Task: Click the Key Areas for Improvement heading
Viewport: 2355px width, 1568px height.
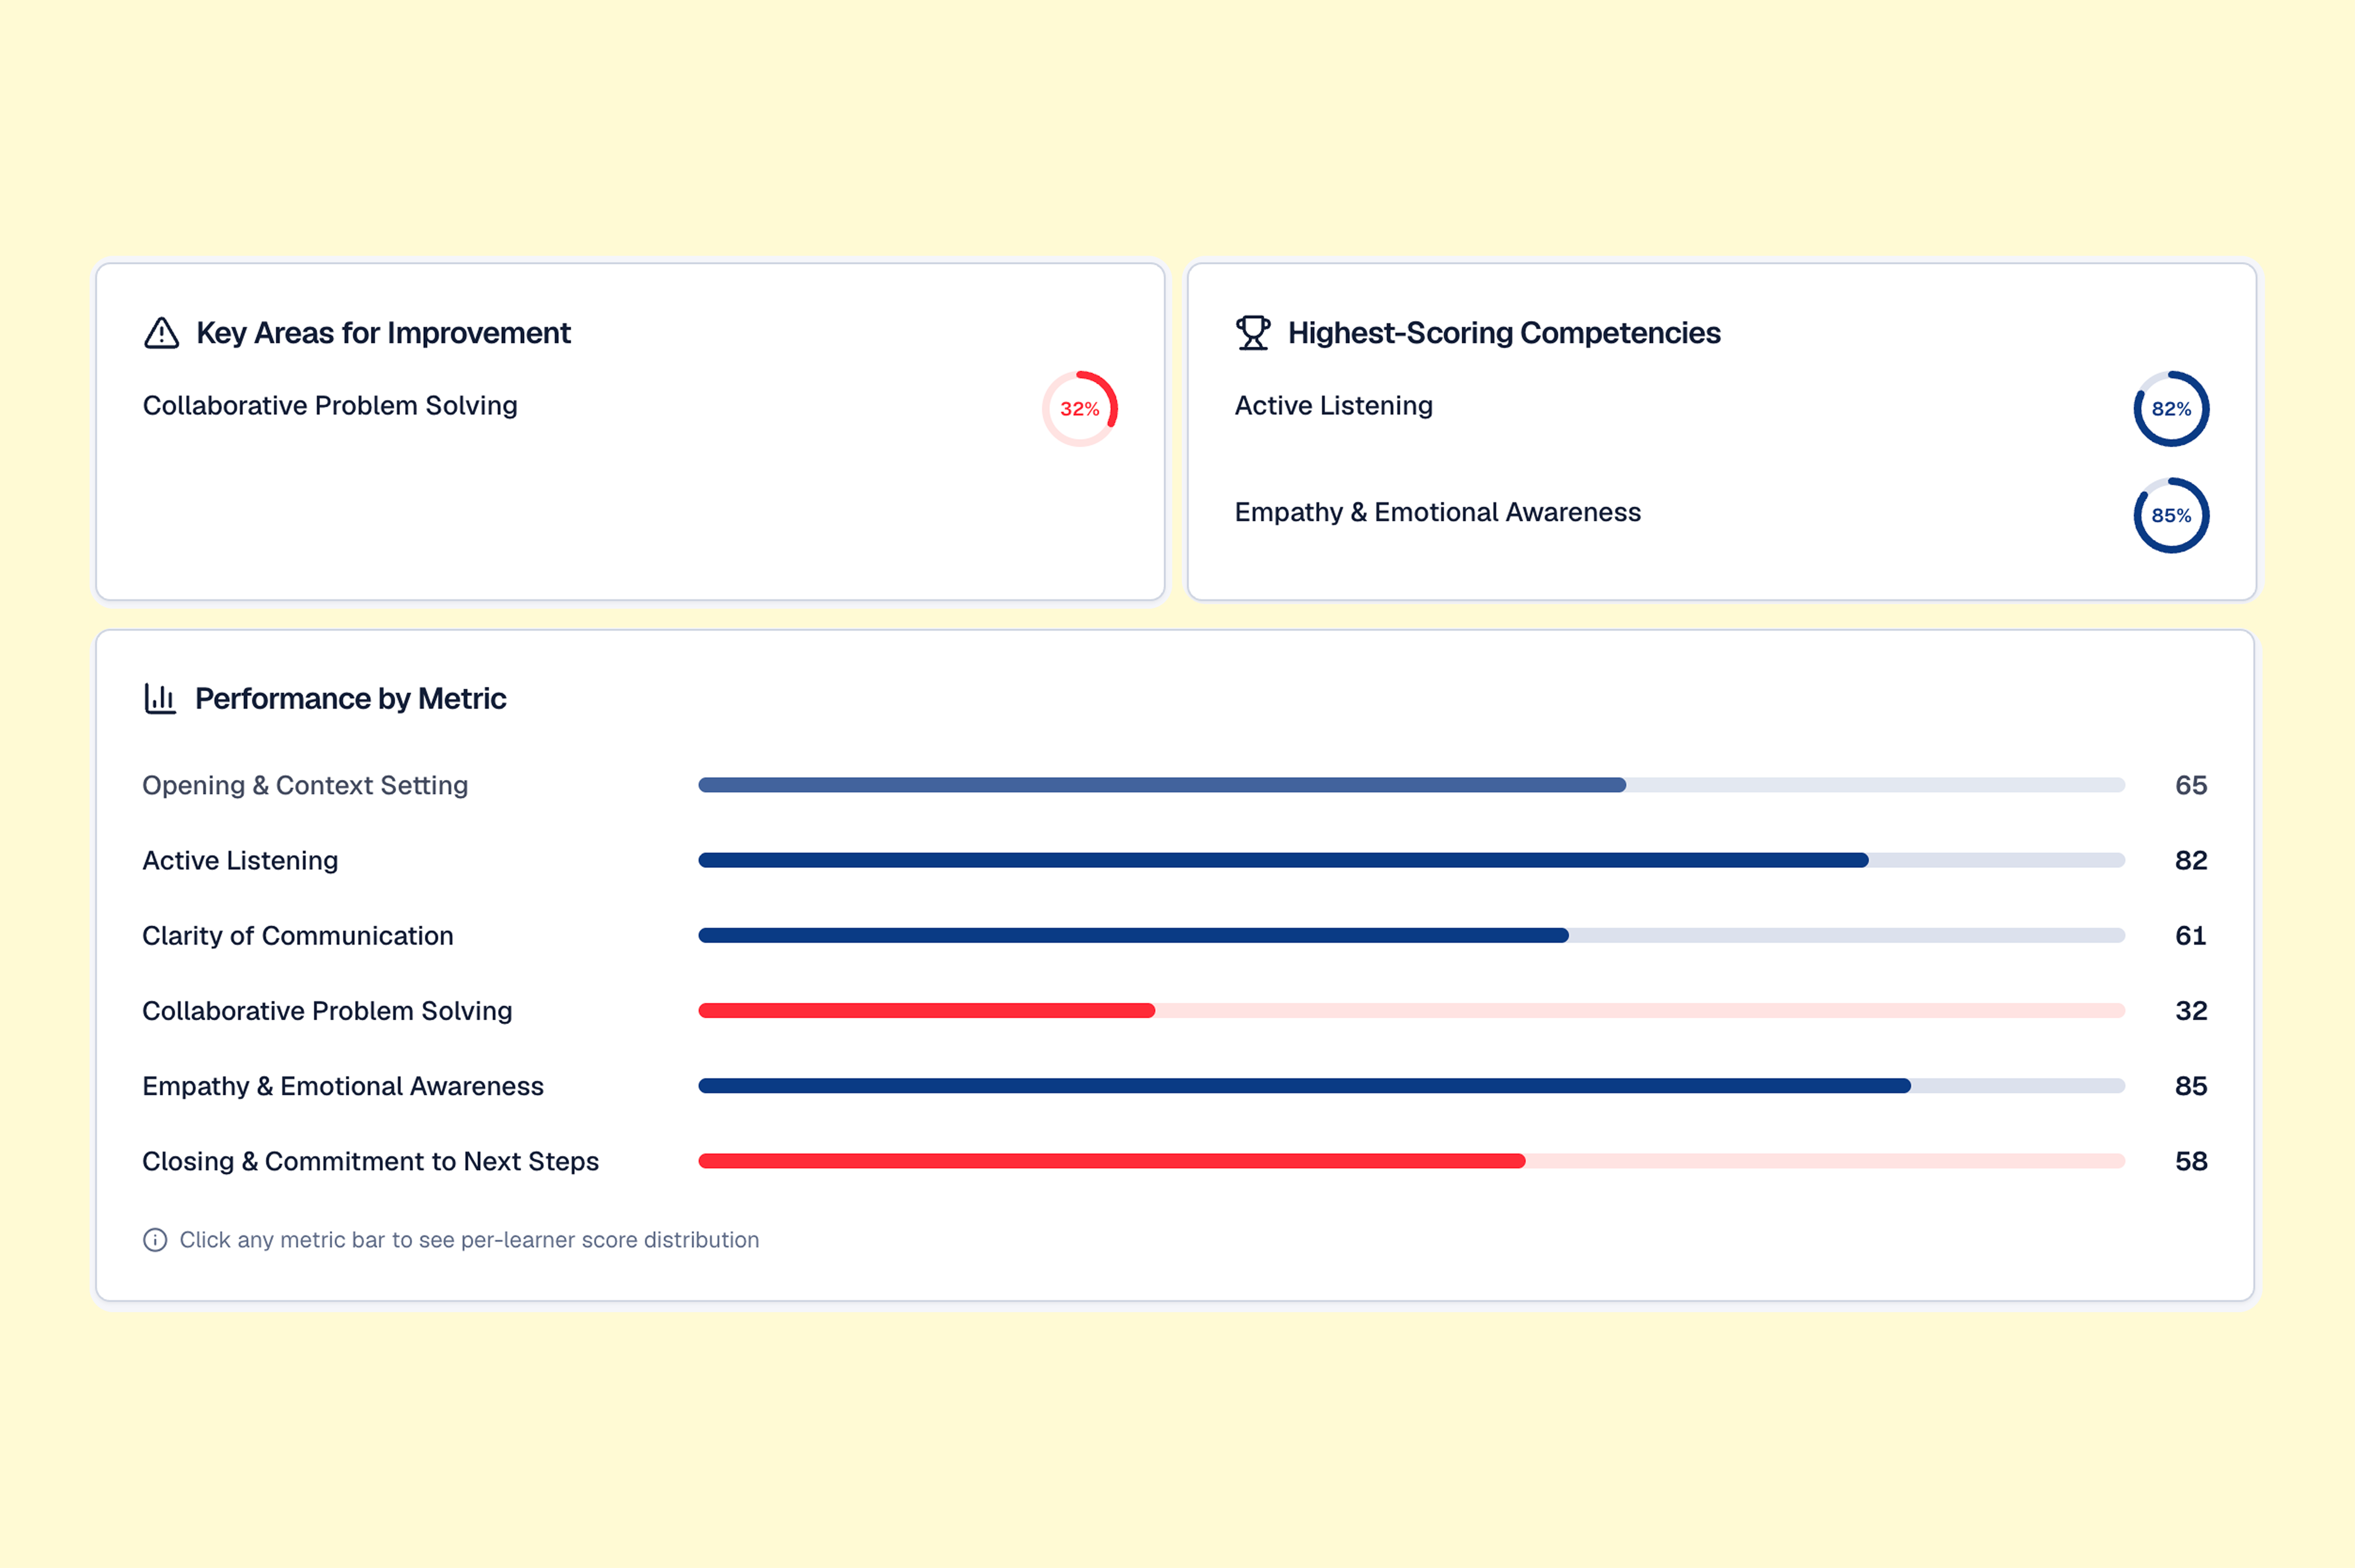Action: (x=383, y=333)
